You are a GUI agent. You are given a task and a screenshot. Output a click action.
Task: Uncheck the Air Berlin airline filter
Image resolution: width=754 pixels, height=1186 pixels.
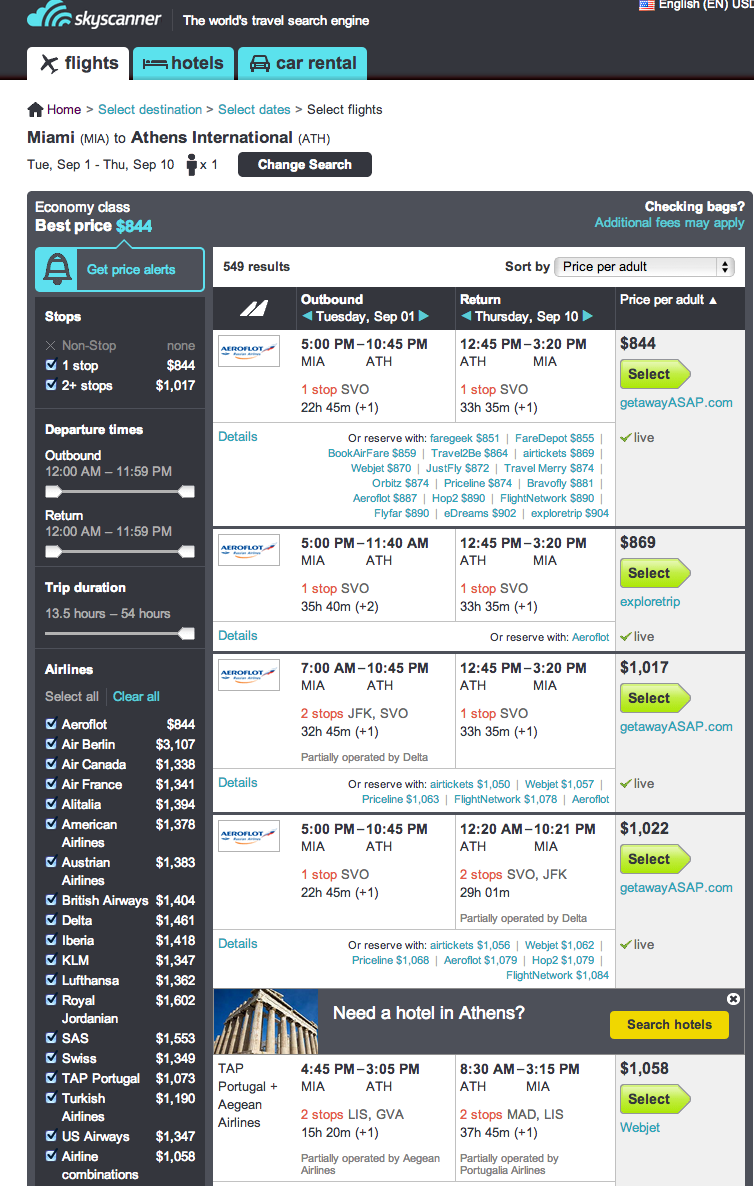tap(51, 744)
